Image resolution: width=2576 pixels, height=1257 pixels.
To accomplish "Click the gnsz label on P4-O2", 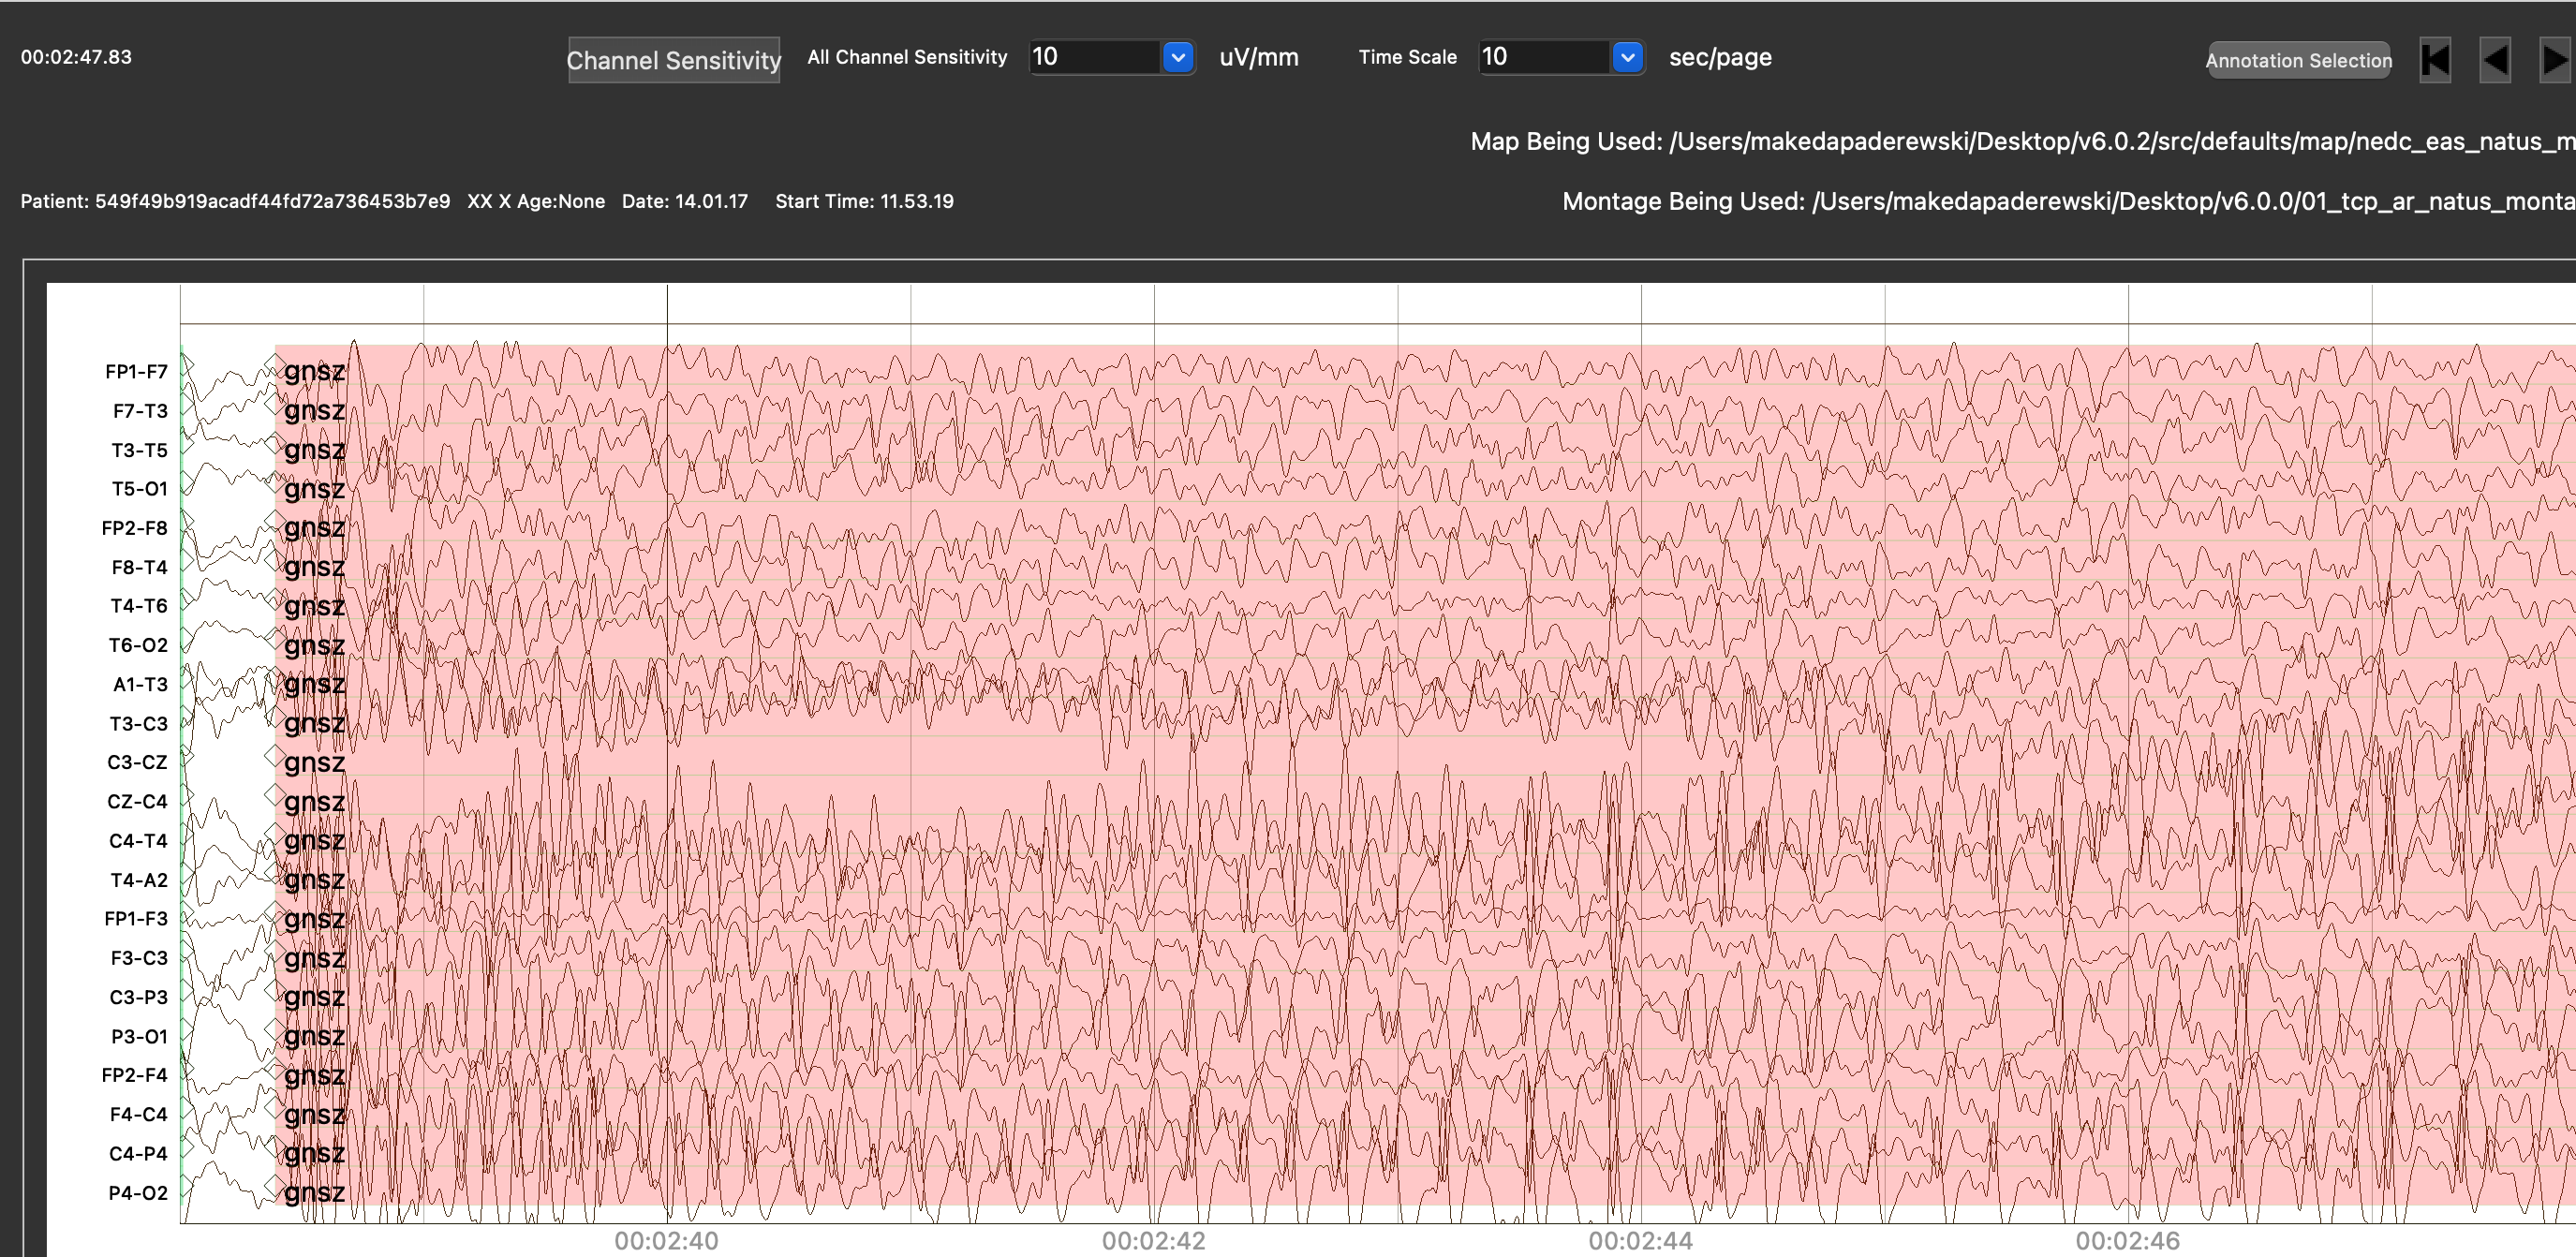I will tap(314, 1192).
